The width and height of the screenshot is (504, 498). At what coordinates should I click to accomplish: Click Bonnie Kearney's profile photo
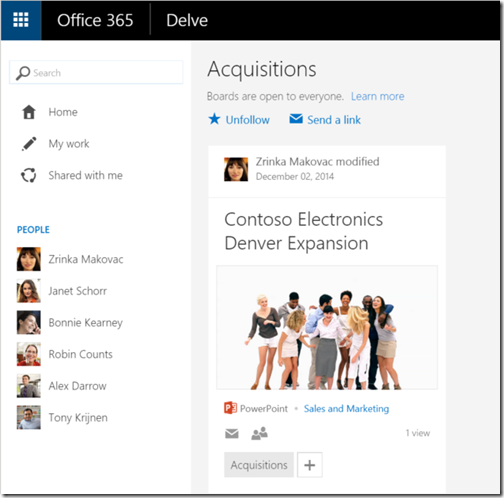(x=29, y=322)
